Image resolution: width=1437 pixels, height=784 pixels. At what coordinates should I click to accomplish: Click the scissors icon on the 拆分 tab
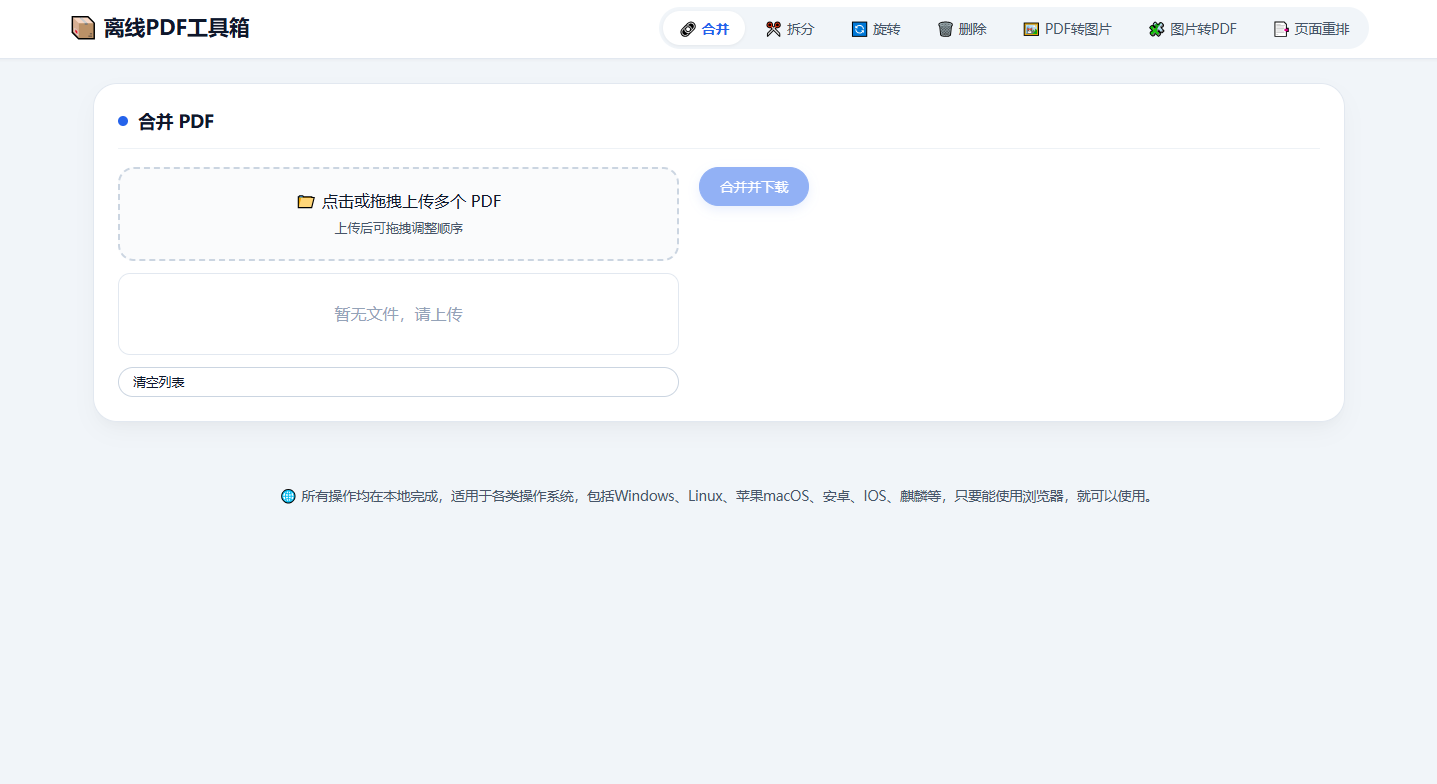[x=773, y=29]
